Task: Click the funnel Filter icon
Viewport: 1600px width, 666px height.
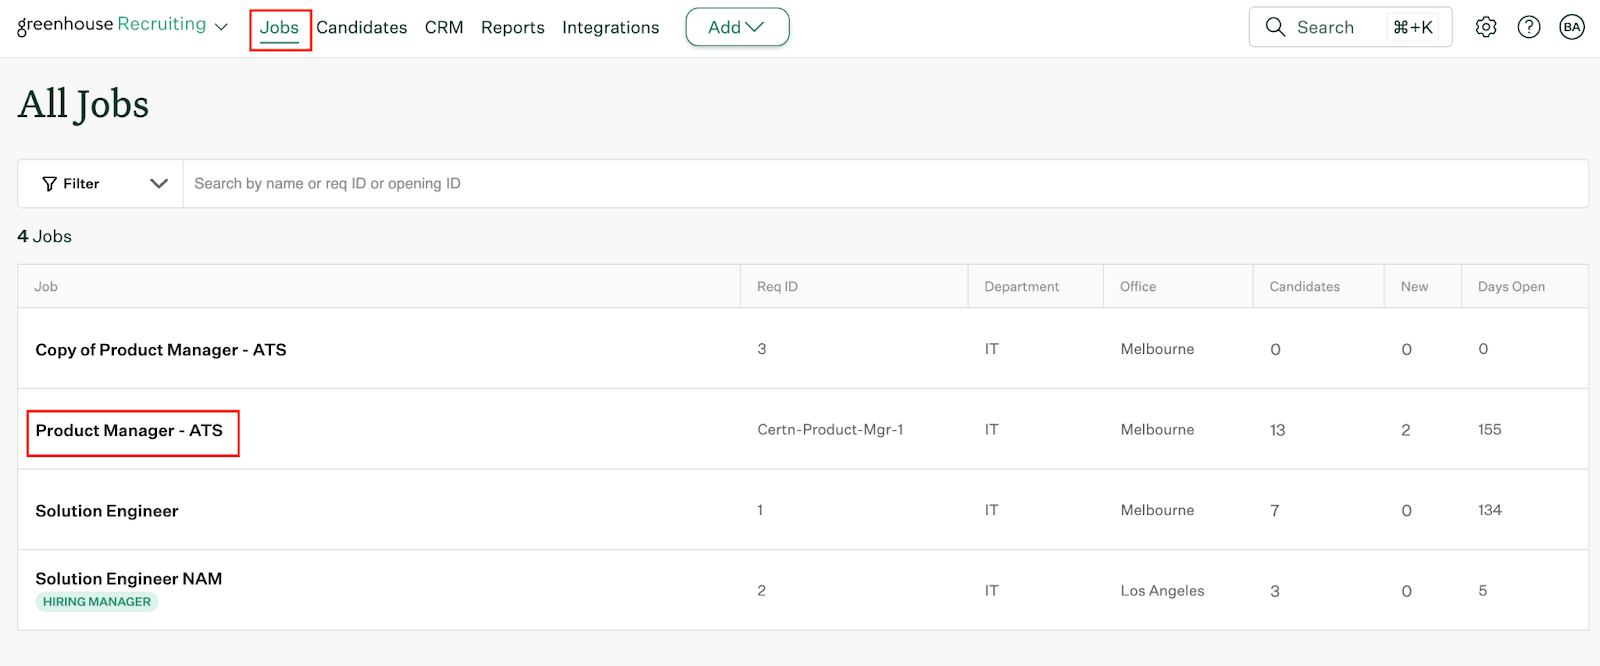Action: [49, 184]
